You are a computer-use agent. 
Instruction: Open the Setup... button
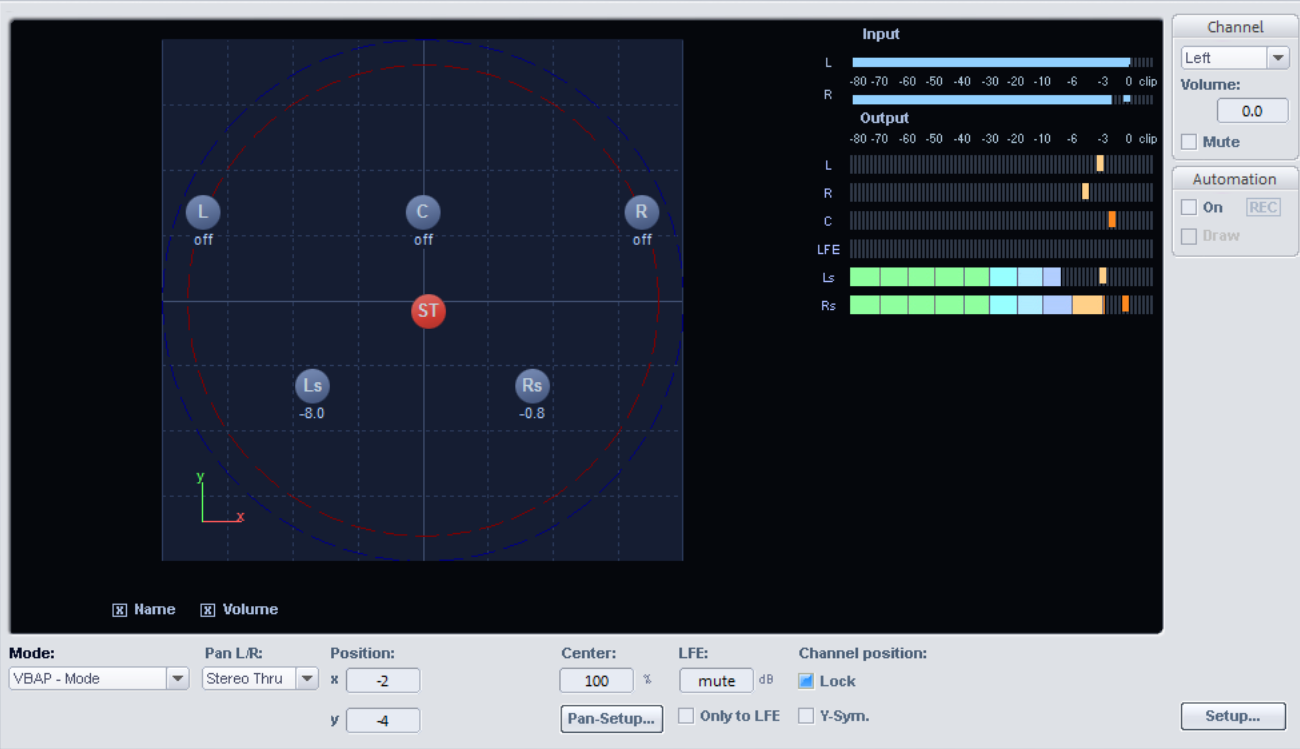1232,716
